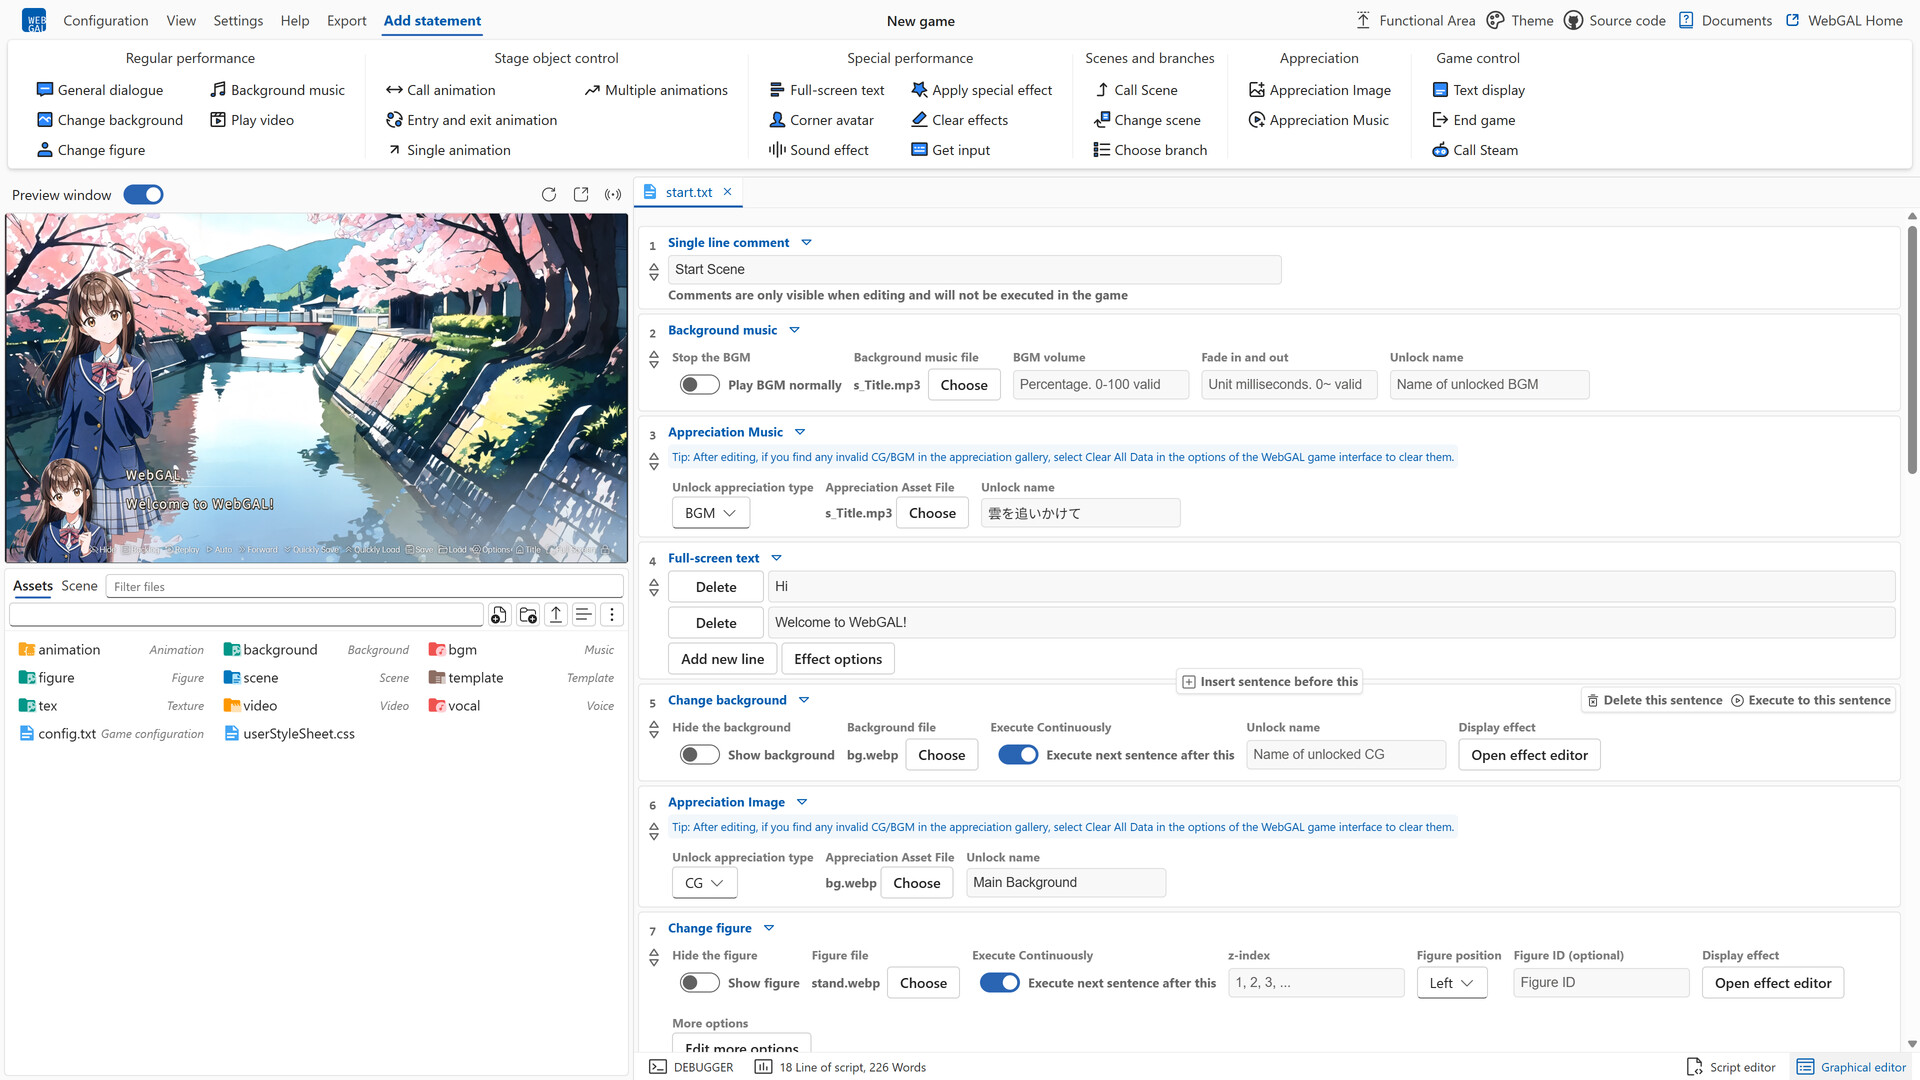
Task: Add Appreciation Music statement
Action: pos(1318,120)
